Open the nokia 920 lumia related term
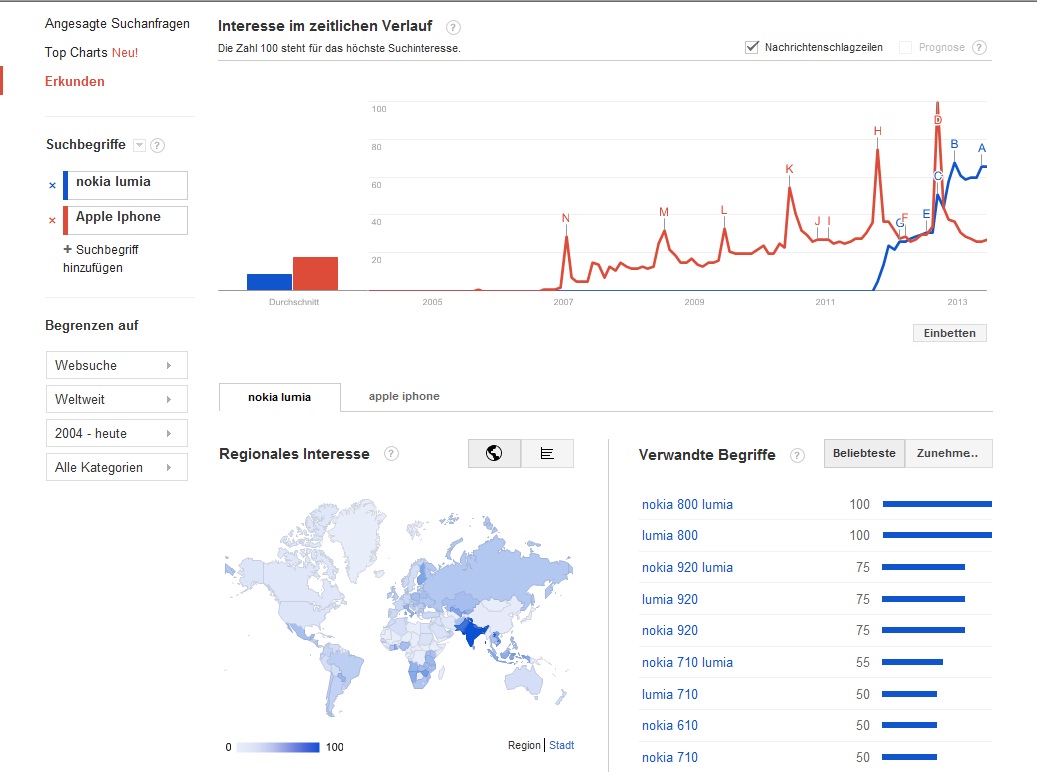 click(687, 567)
